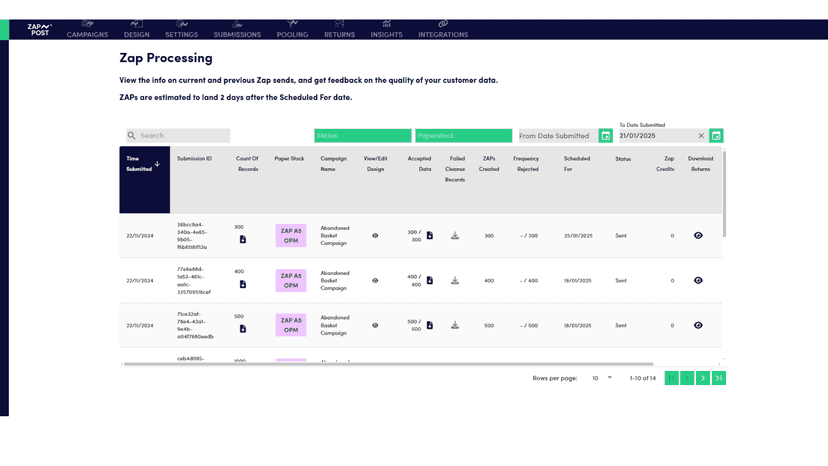828x466 pixels.
Task: Go to the previous page of results
Action: coord(687,378)
